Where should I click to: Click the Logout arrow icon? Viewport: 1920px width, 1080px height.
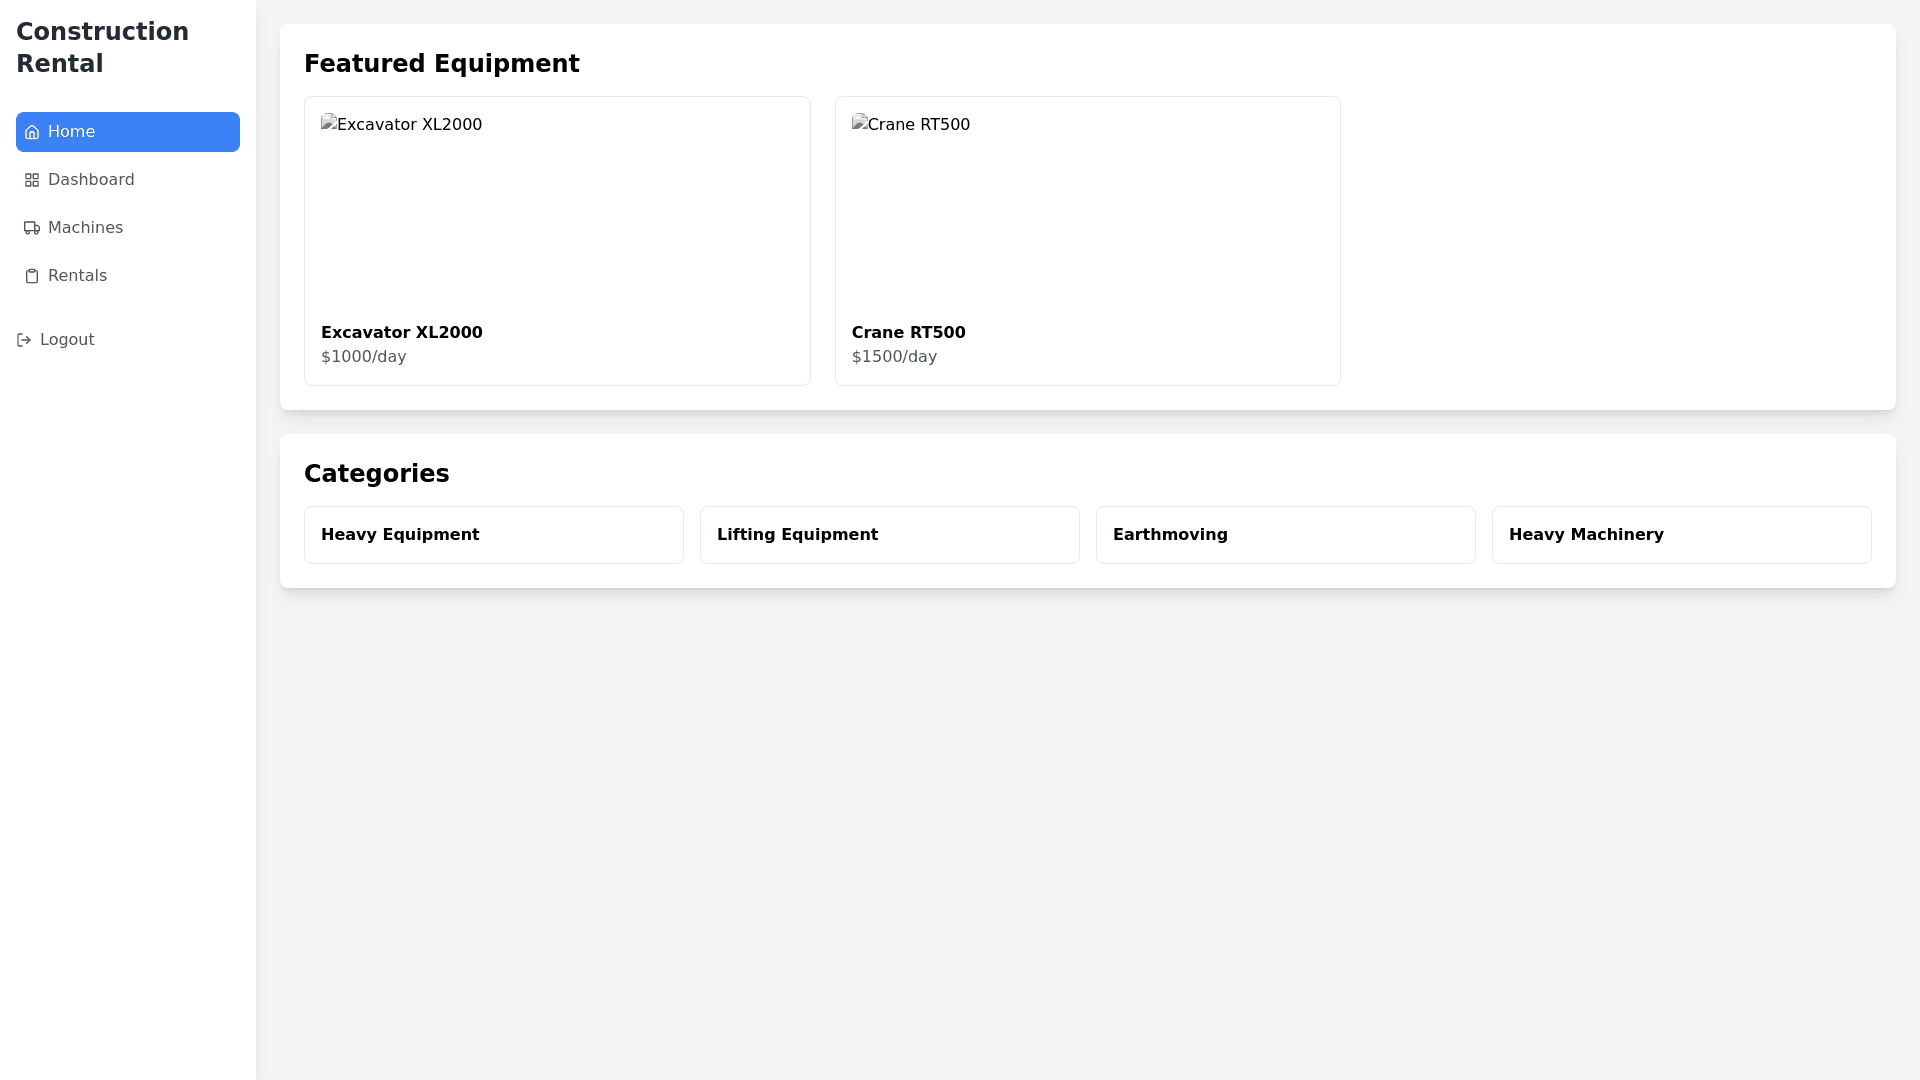tap(24, 340)
